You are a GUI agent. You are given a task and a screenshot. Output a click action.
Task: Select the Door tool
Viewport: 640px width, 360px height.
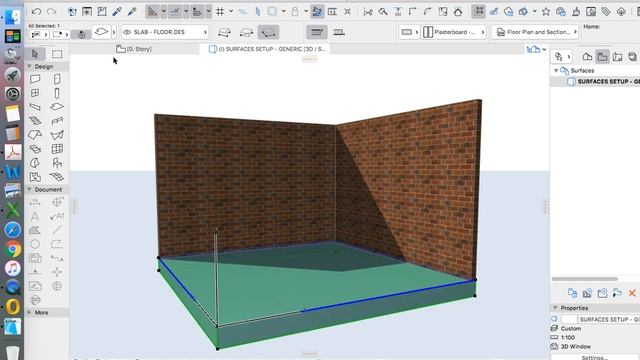point(57,78)
